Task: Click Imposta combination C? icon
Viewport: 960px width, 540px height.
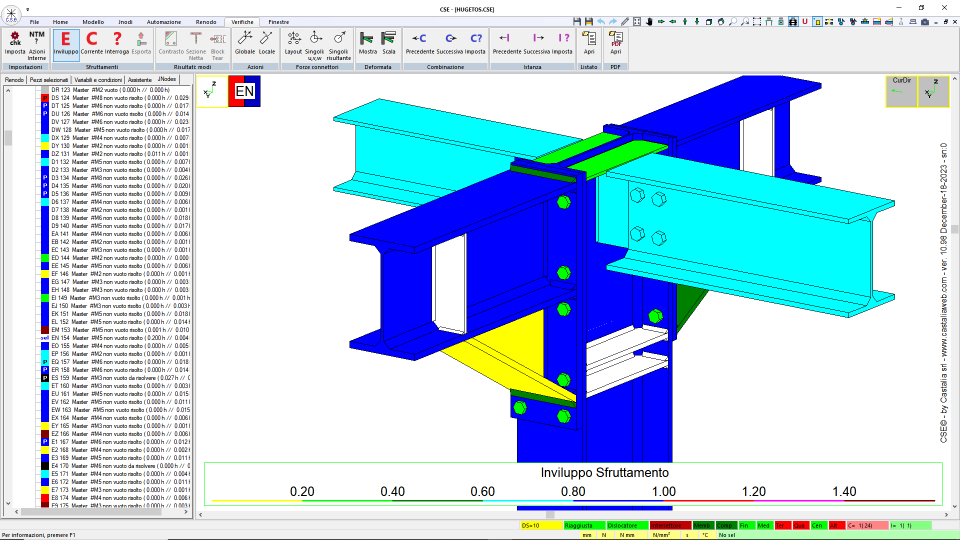Action: (x=475, y=44)
